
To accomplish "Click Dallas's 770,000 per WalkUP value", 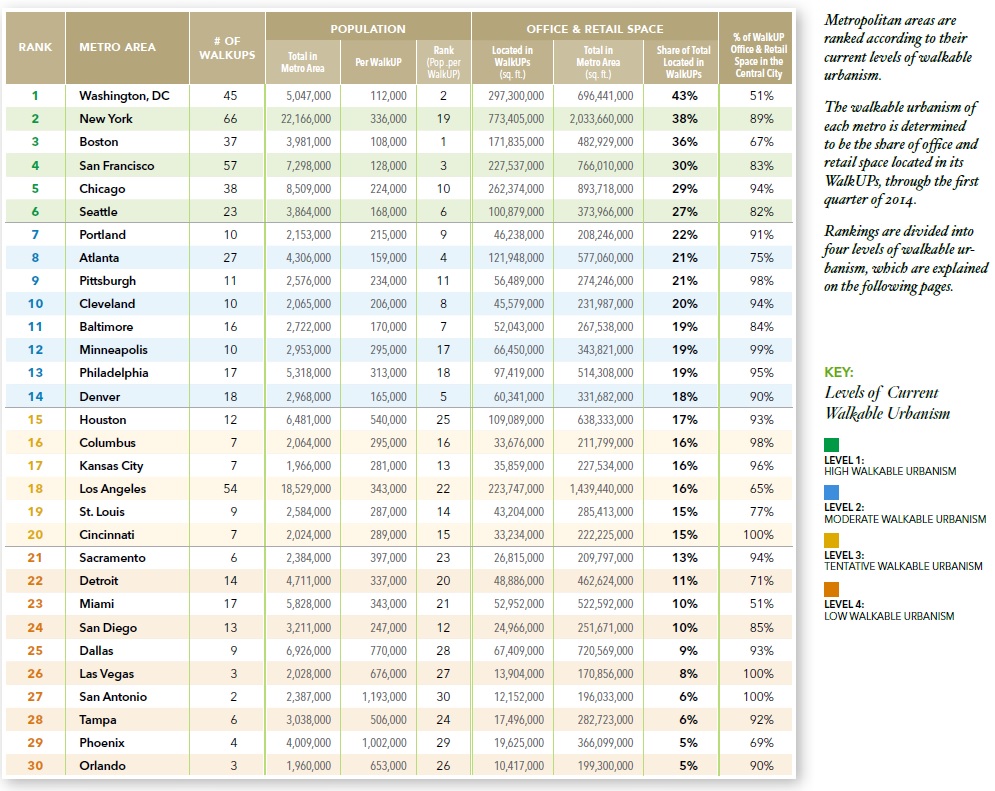I will click(388, 651).
